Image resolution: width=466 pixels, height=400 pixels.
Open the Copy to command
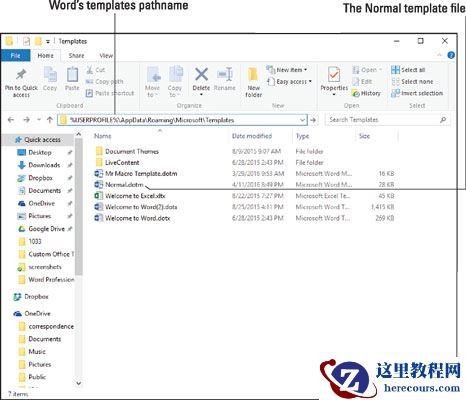click(x=175, y=82)
